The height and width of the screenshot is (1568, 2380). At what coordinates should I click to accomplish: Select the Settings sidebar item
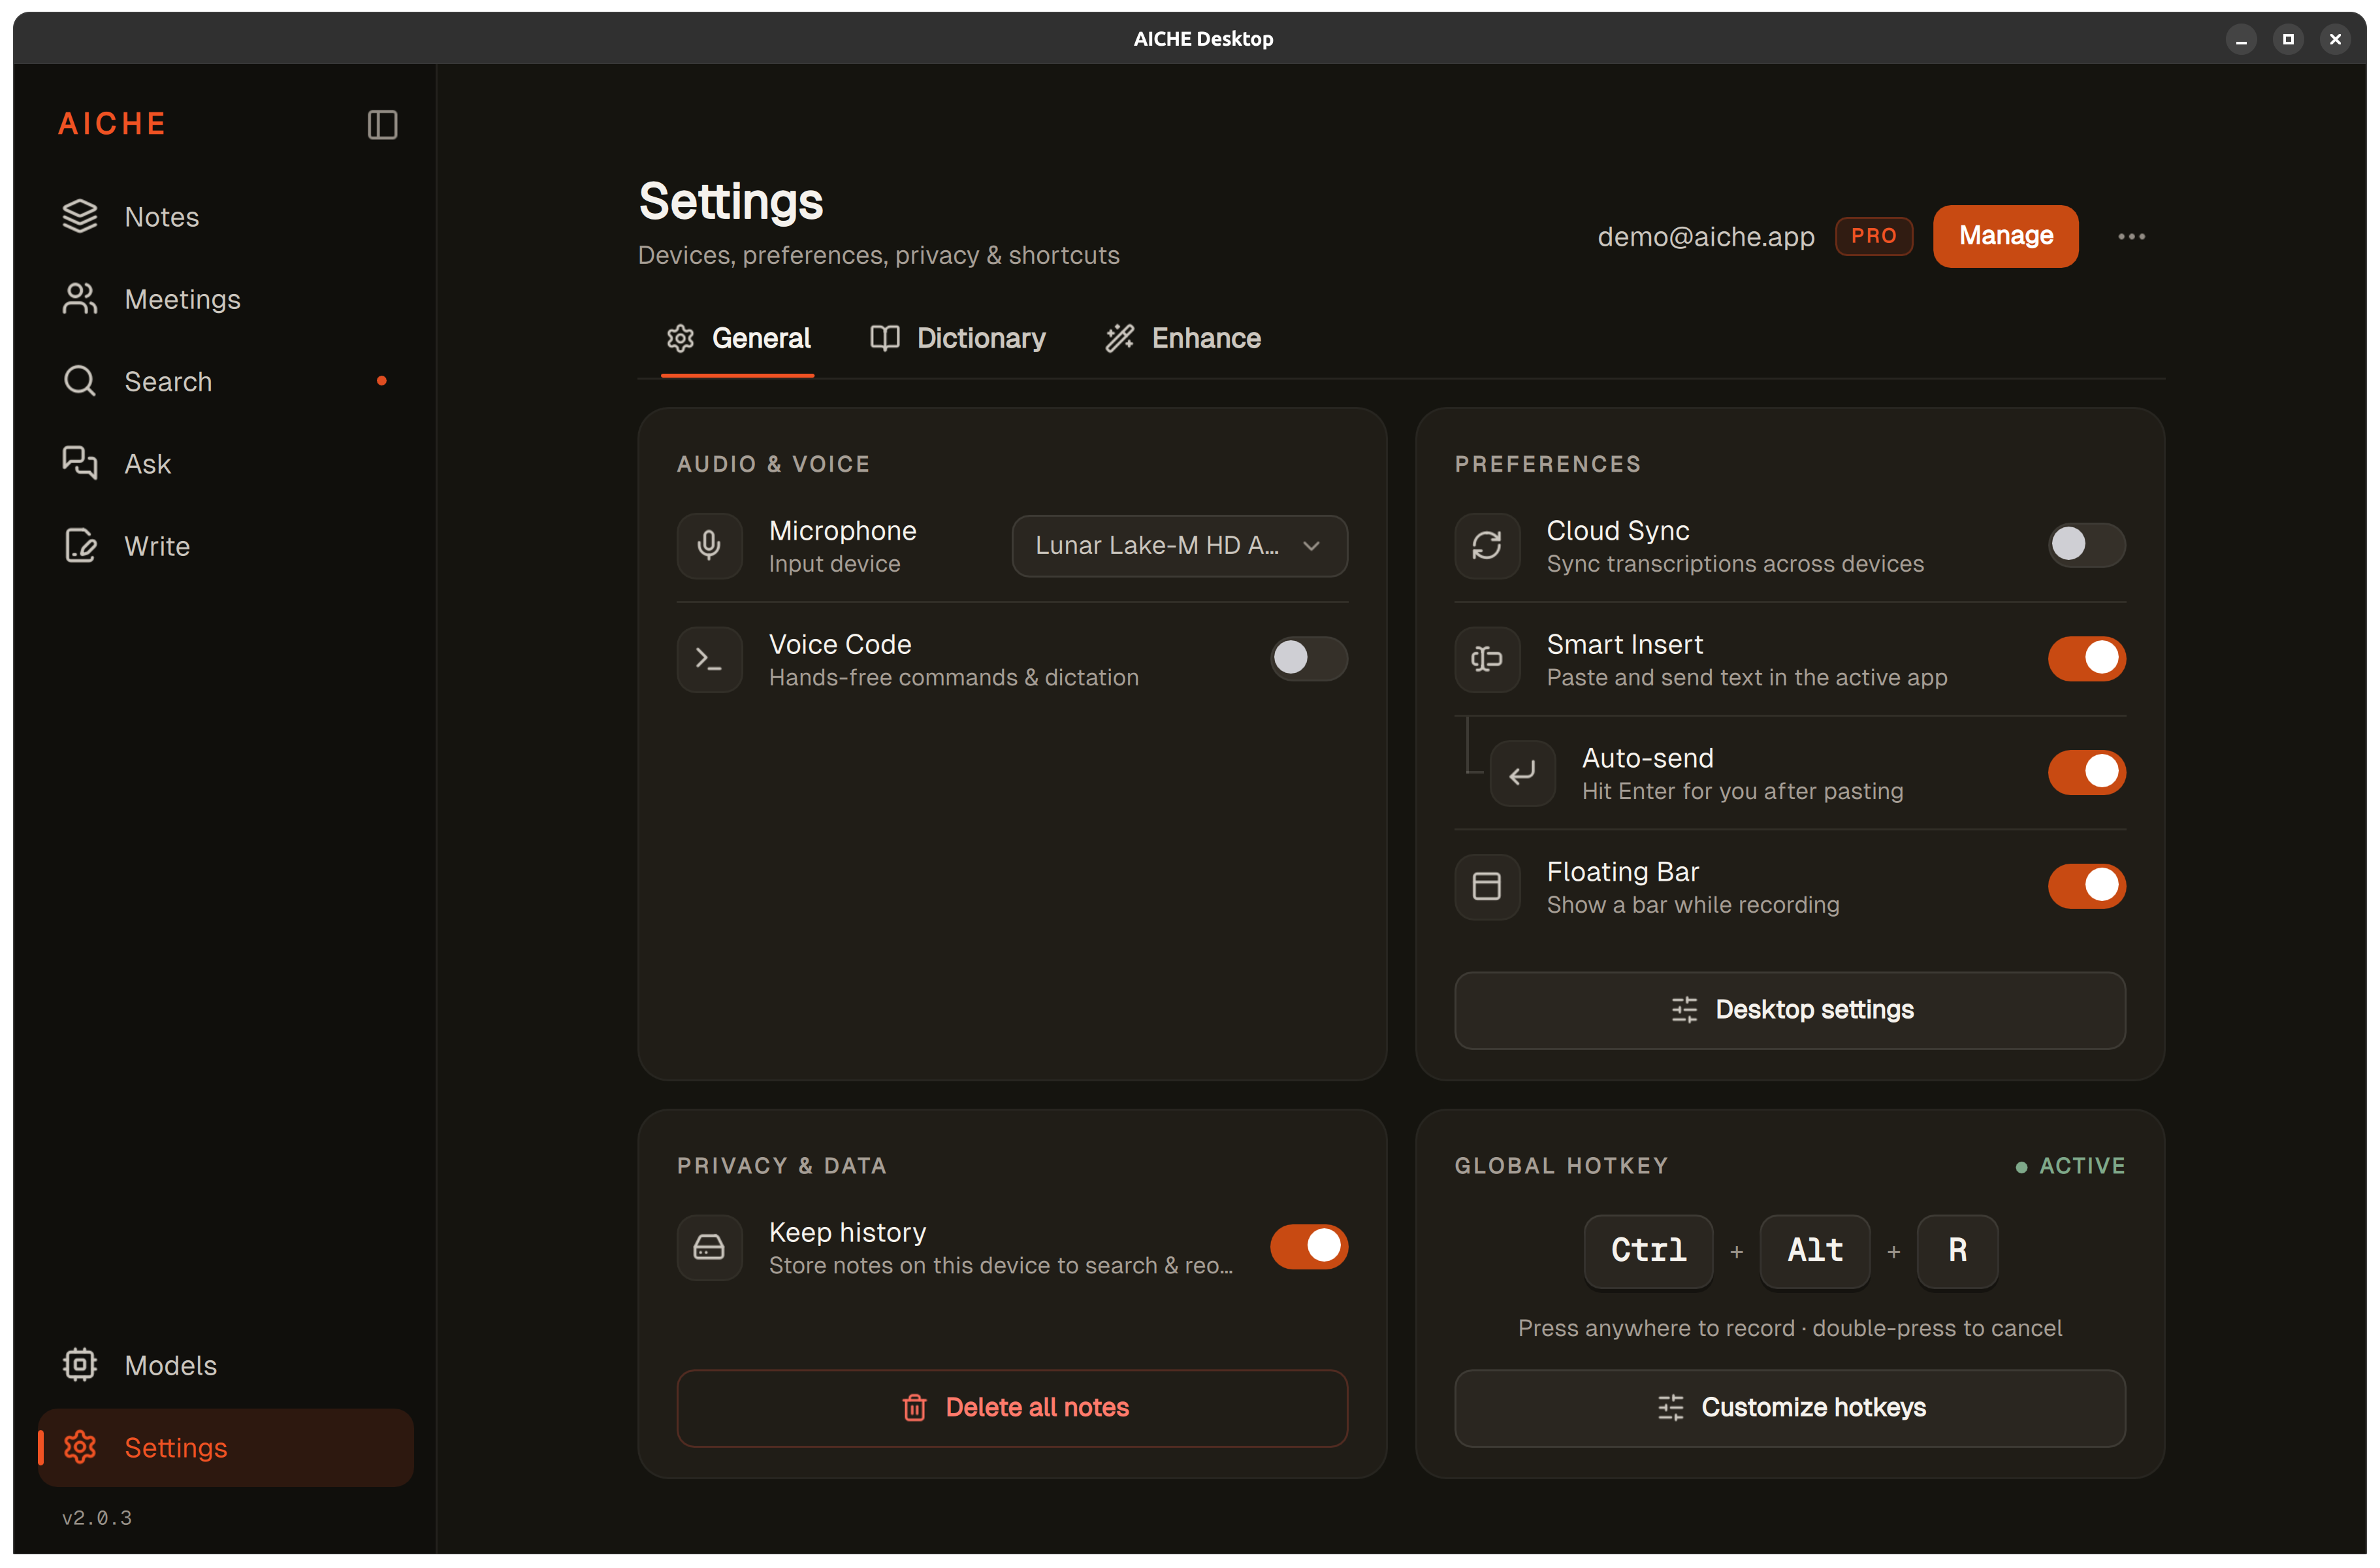pos(226,1447)
